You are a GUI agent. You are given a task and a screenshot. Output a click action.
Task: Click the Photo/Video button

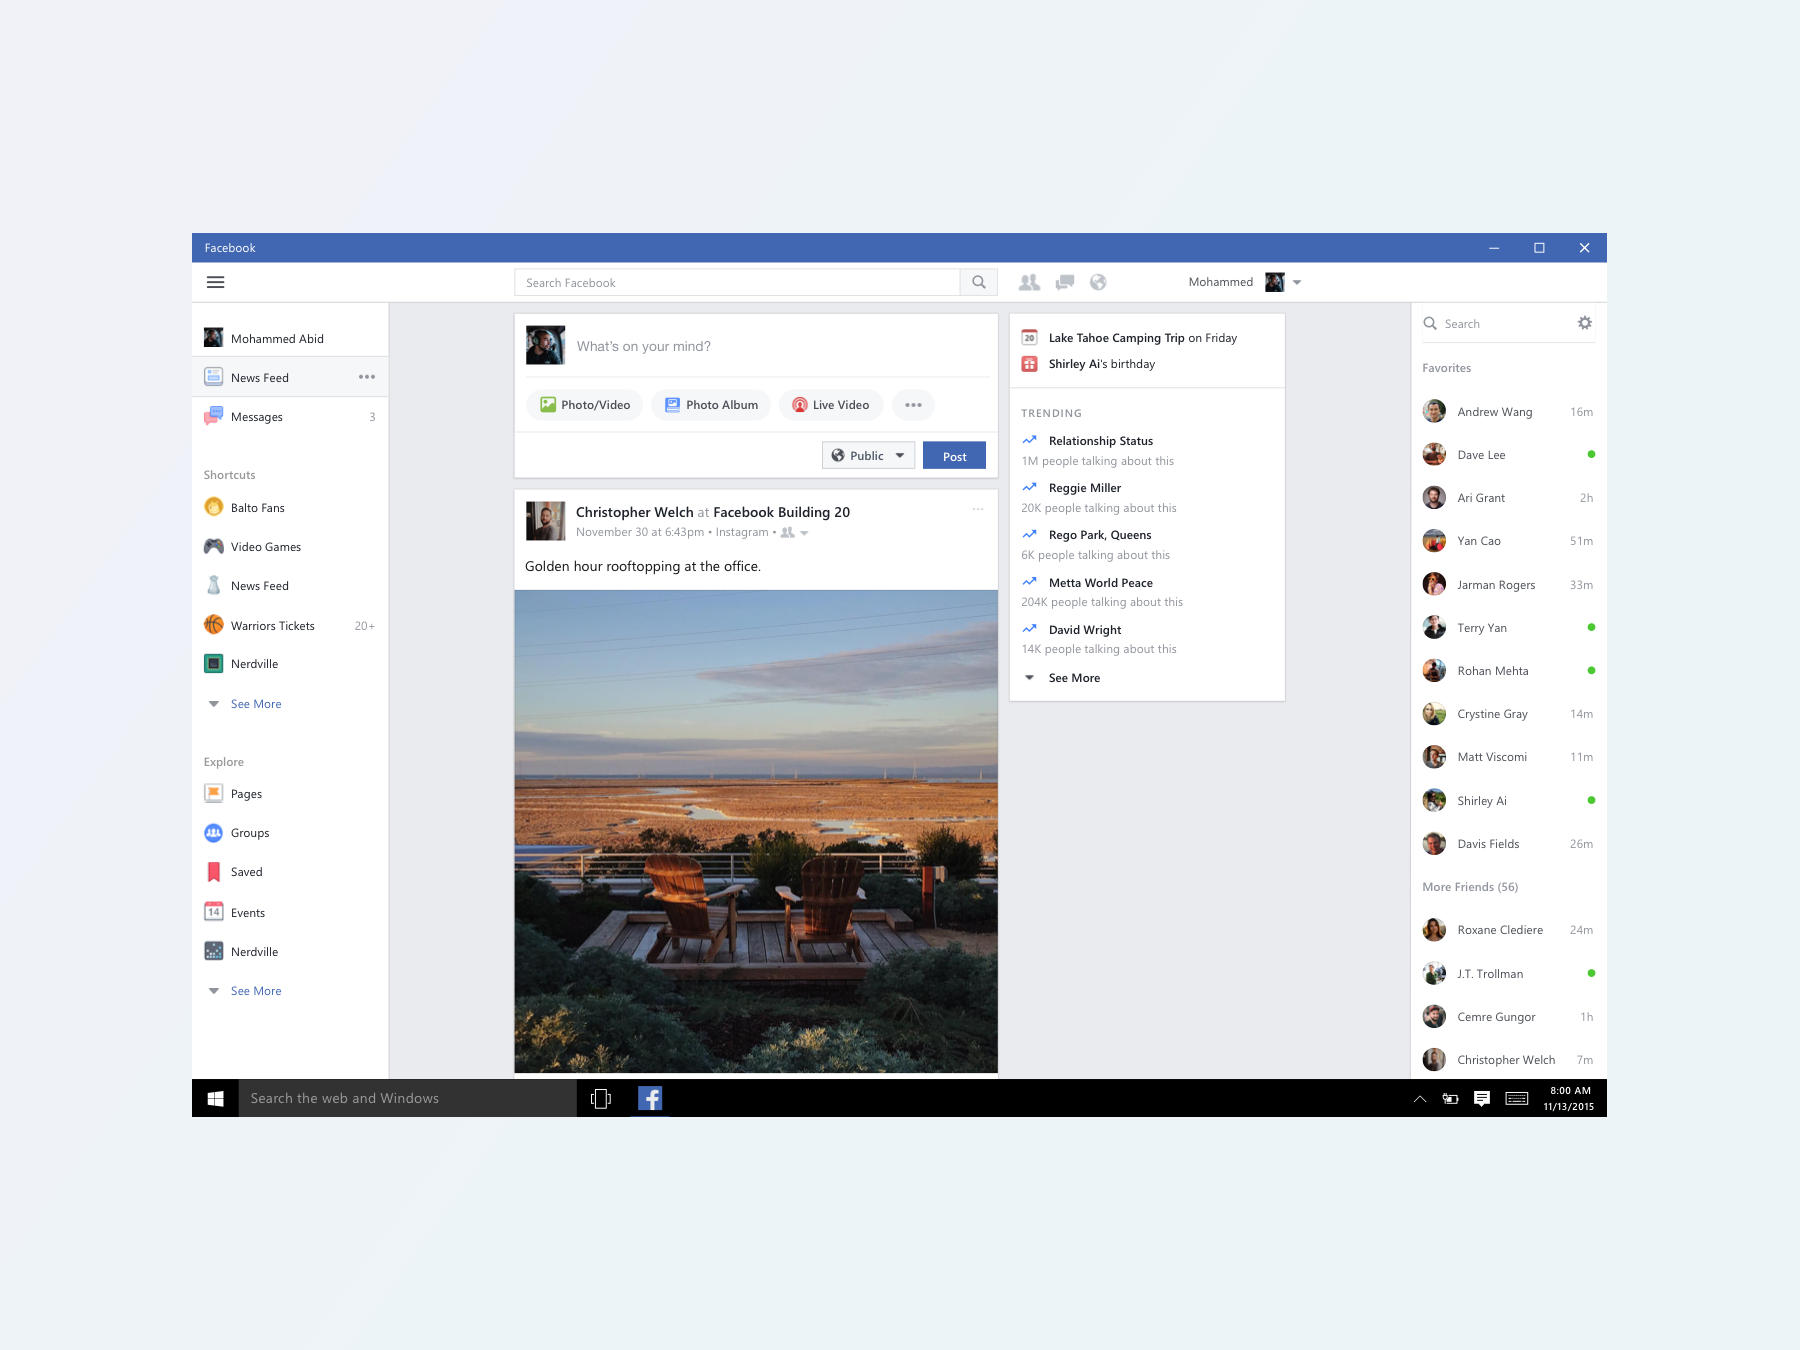[585, 405]
